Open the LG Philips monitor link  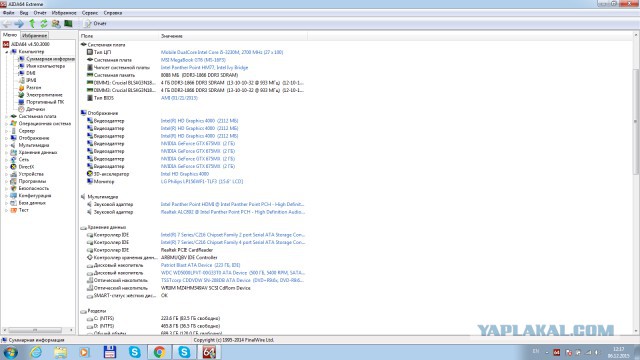pos(202,182)
